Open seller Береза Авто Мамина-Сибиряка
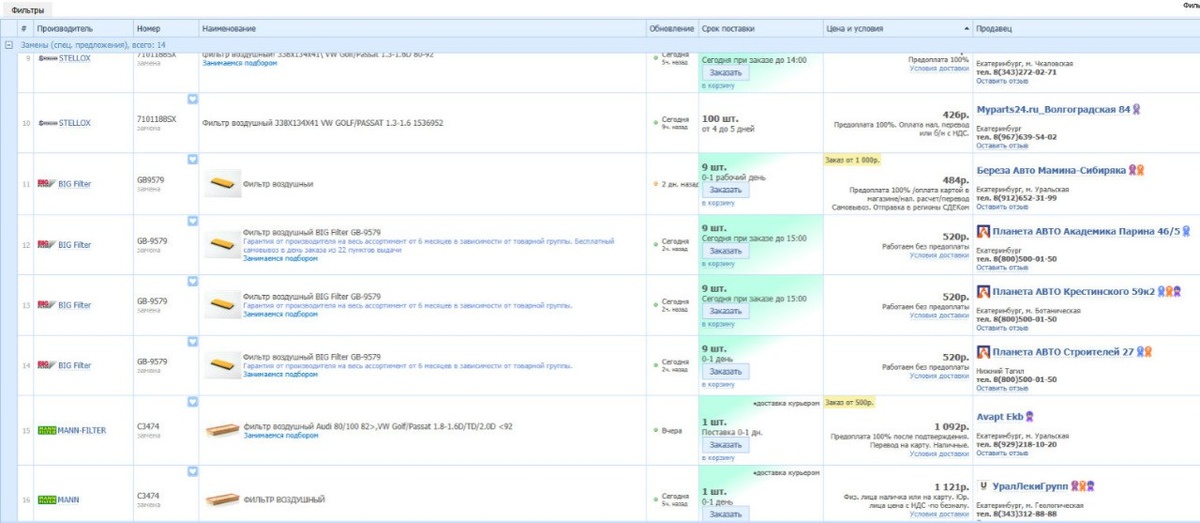 1051,170
